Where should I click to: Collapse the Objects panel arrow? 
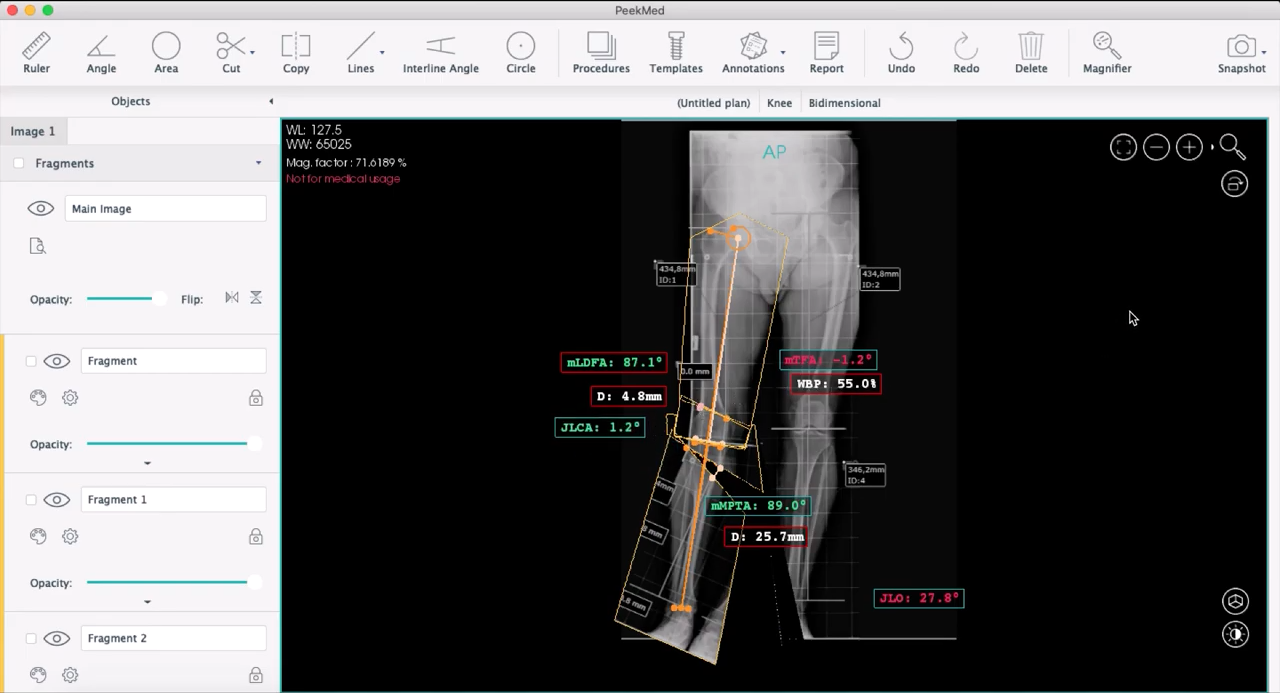pos(271,101)
